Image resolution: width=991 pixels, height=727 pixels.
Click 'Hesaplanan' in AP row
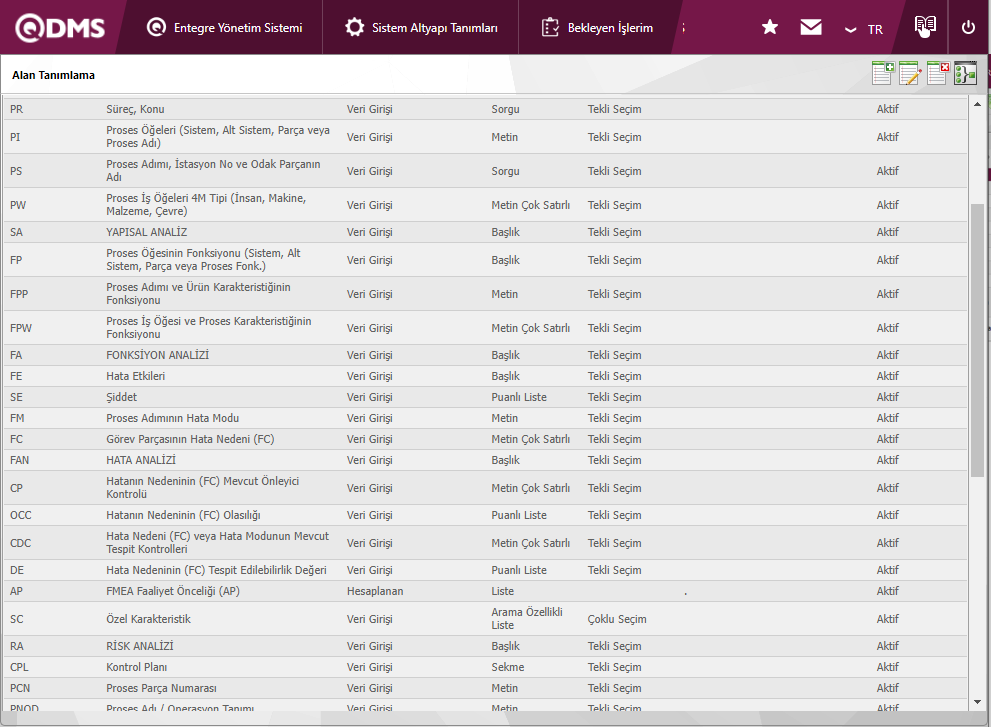[375, 591]
